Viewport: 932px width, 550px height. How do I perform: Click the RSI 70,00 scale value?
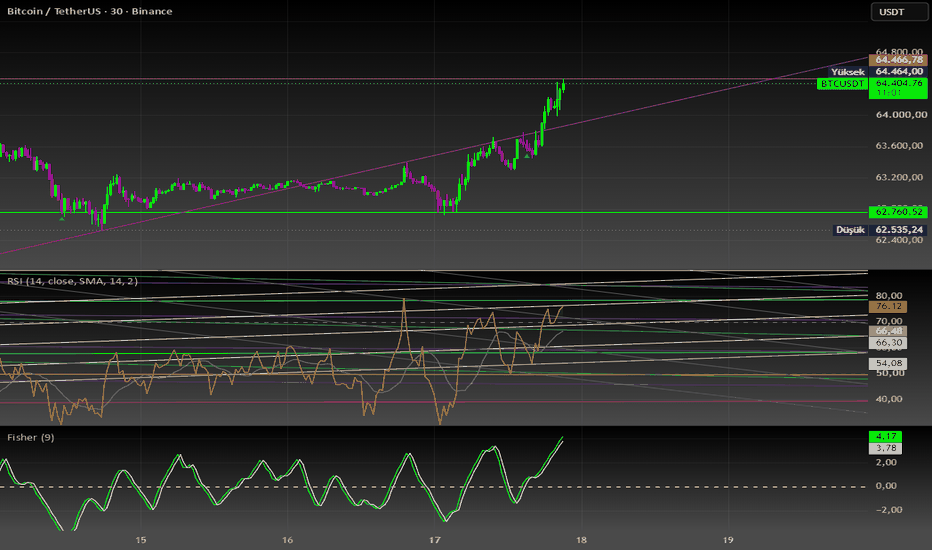click(x=889, y=321)
